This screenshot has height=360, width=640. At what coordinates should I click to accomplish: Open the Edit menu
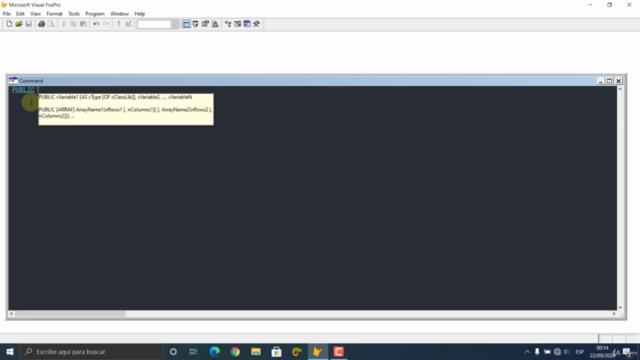click(20, 14)
